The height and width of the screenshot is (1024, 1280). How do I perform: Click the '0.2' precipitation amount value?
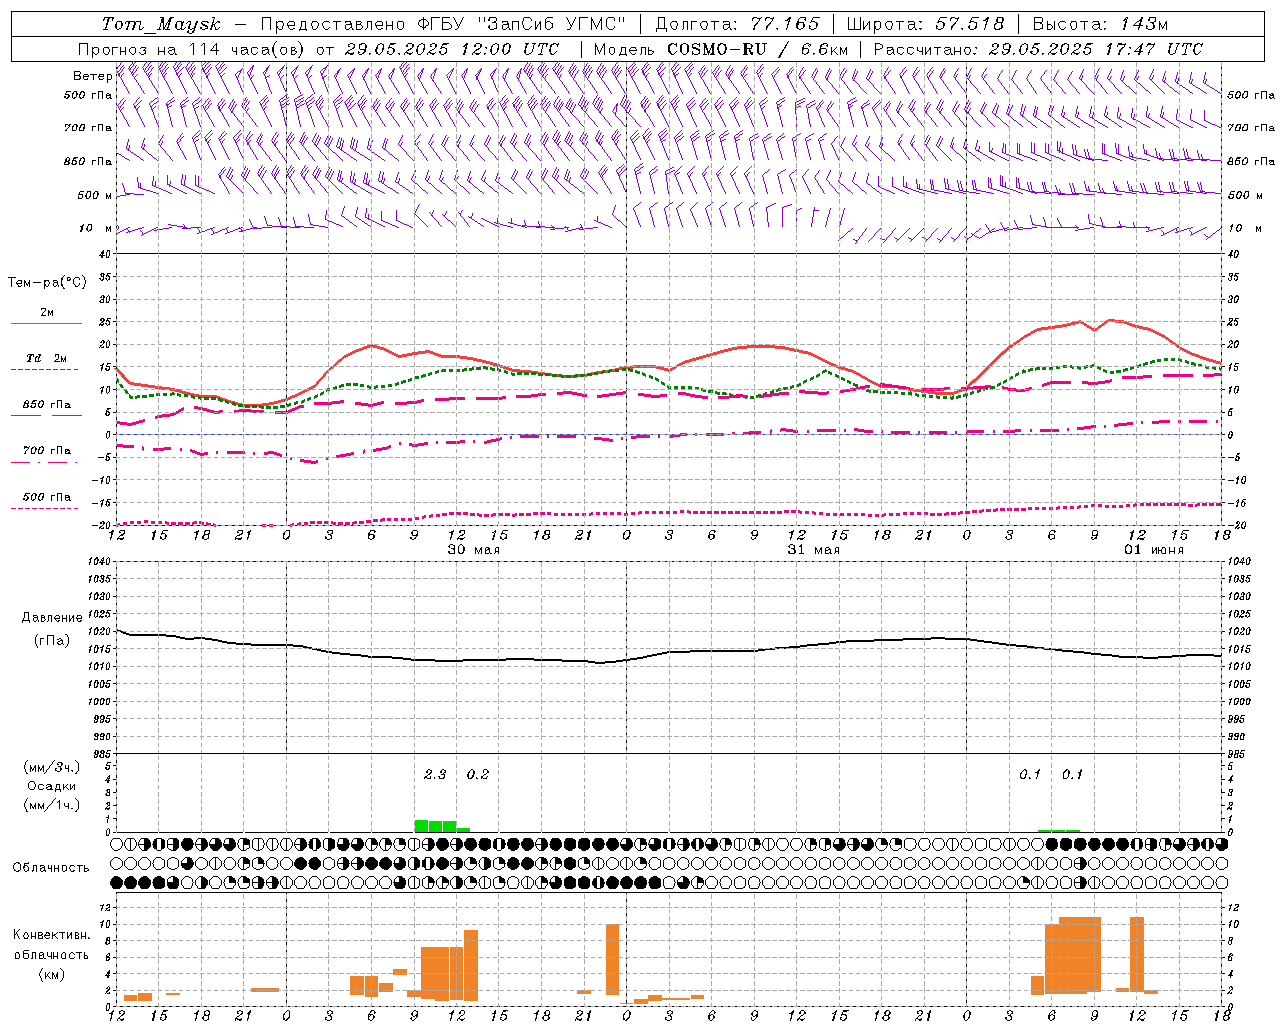pos(478,775)
